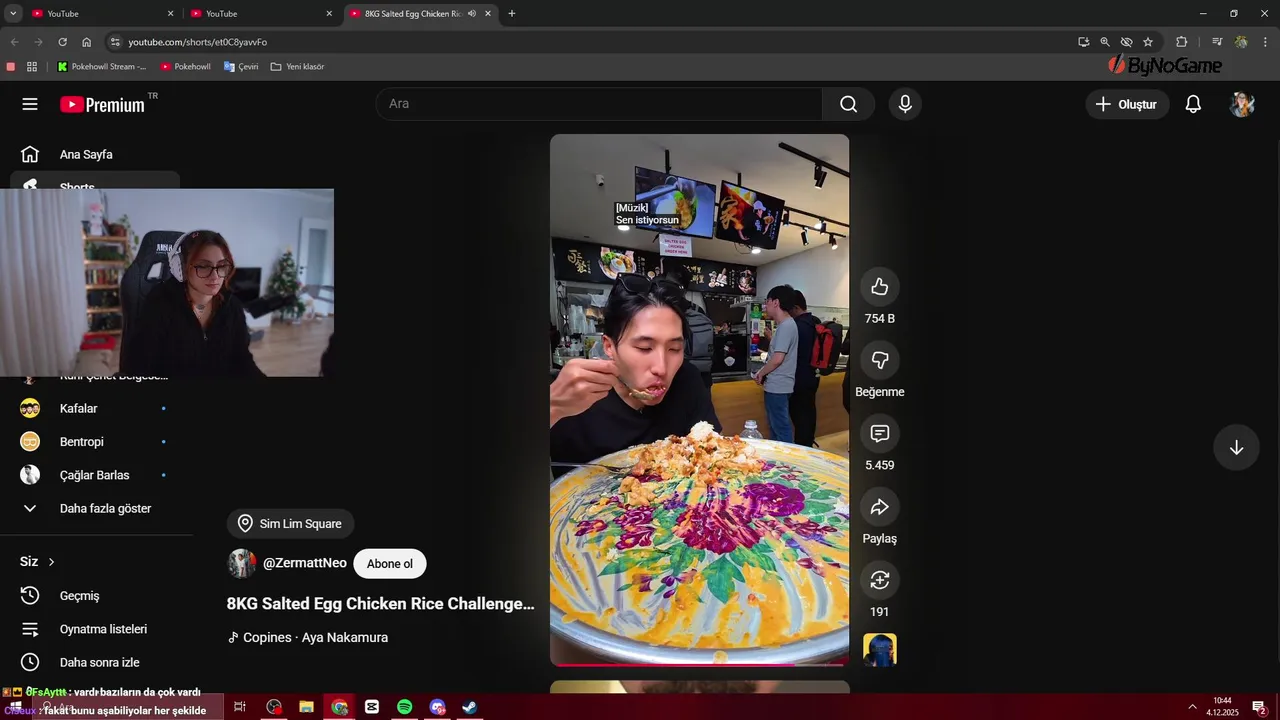Click the Oluştur create button
This screenshot has height=720, width=1280.
pos(1127,104)
